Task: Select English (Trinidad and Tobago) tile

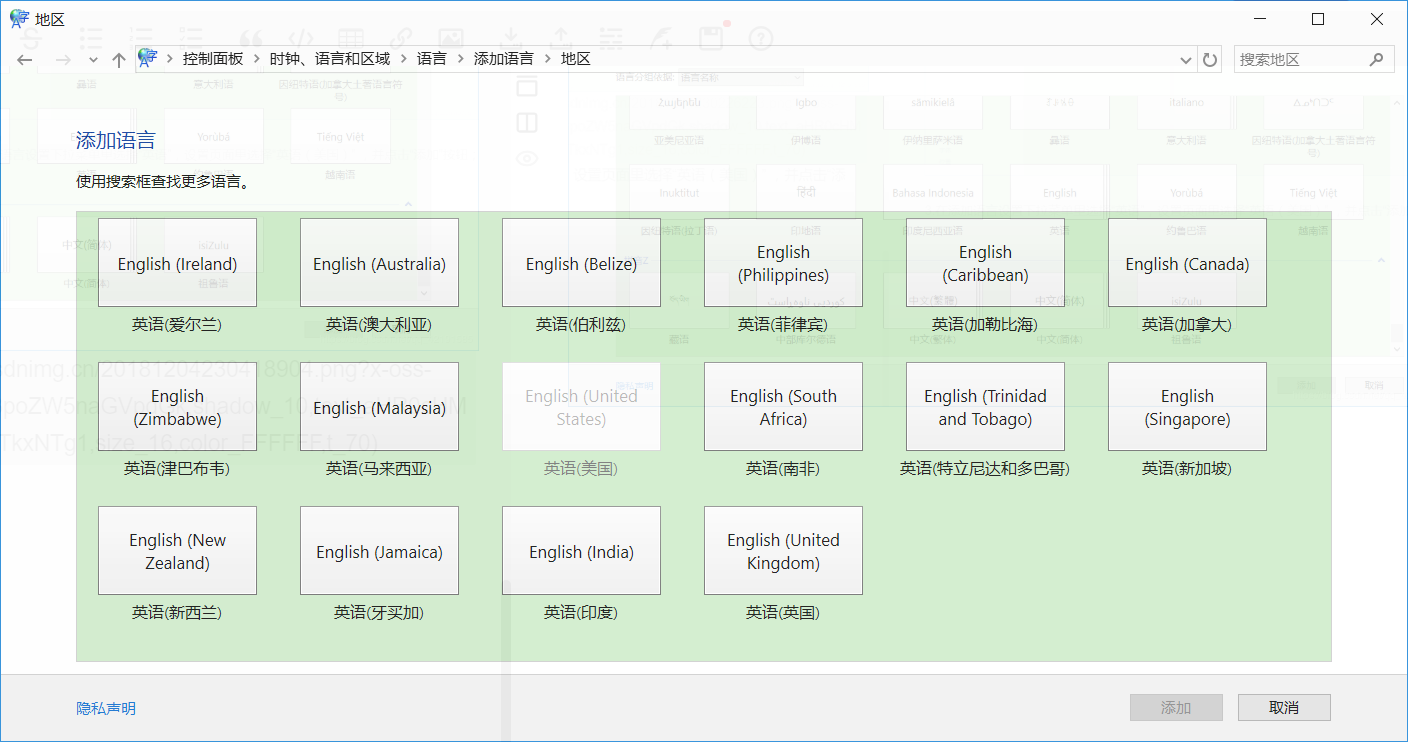Action: click(985, 407)
